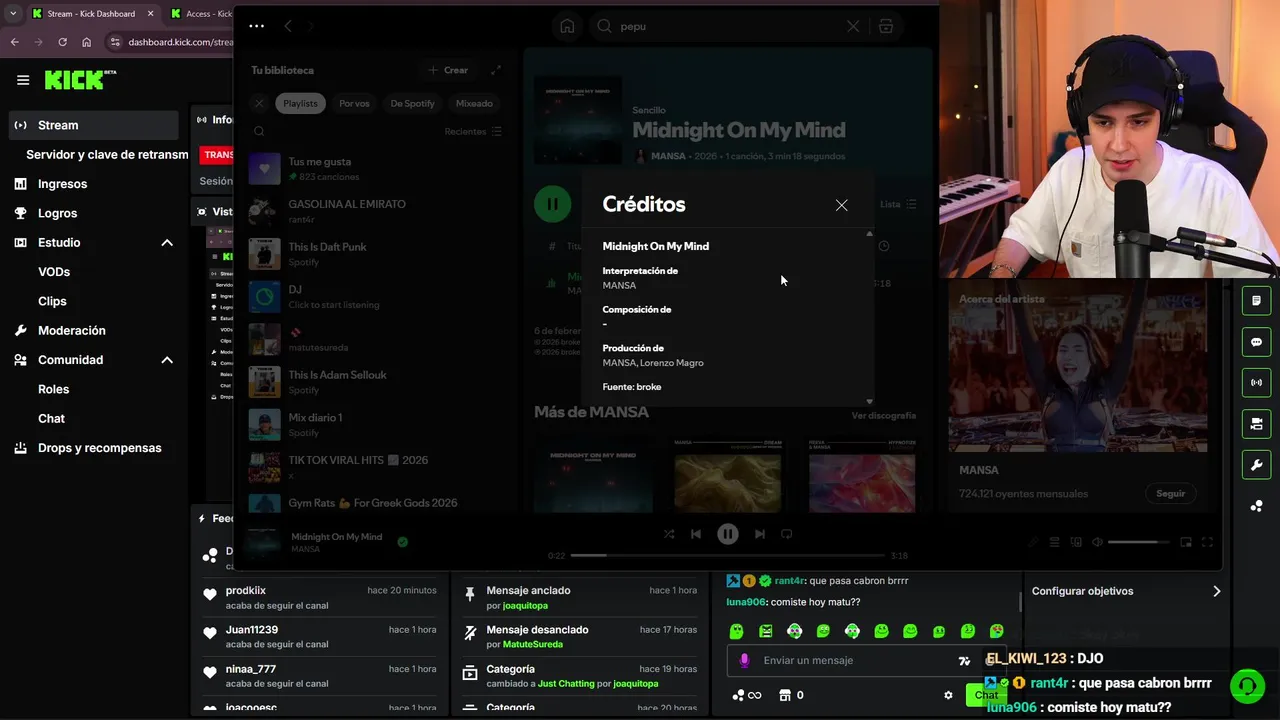Select the 'Por vos' filter chip

[x=354, y=103]
